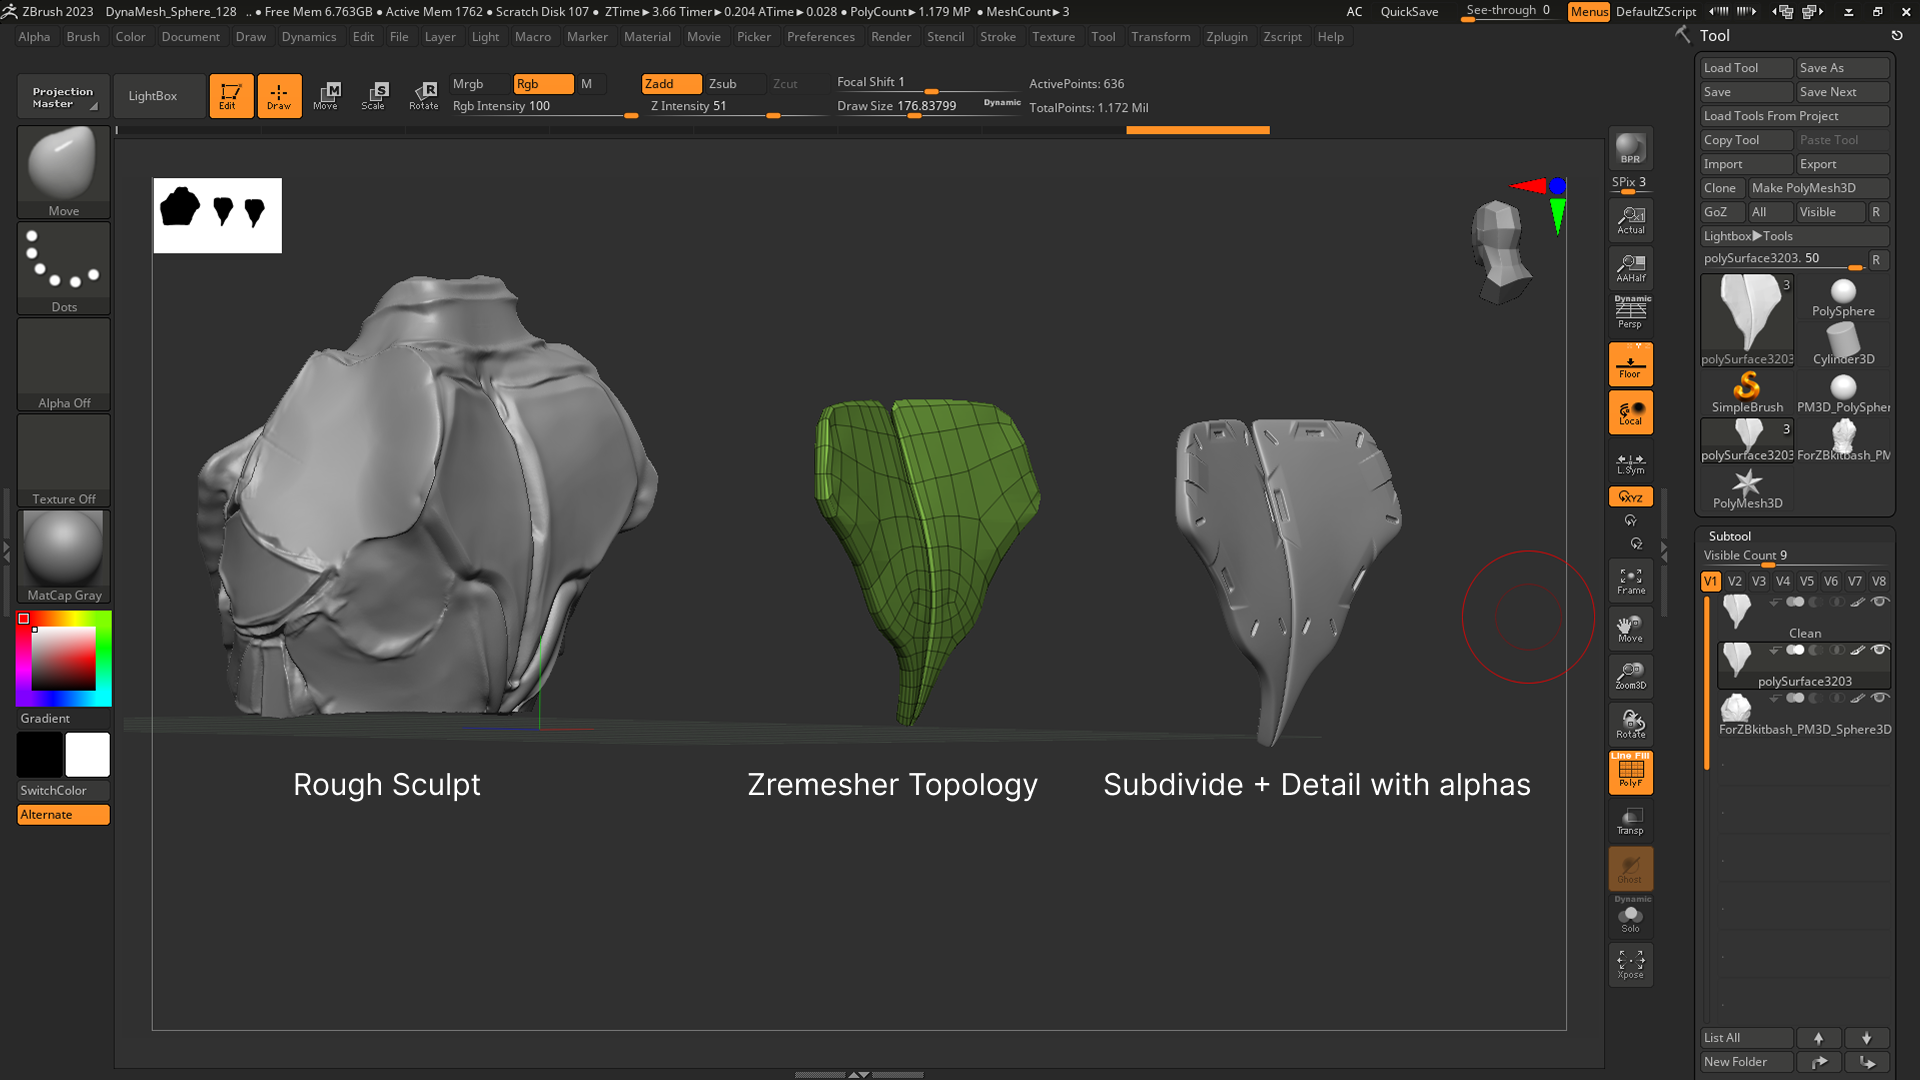Toggle the PolyF Line Fill icon

coord(1630,772)
